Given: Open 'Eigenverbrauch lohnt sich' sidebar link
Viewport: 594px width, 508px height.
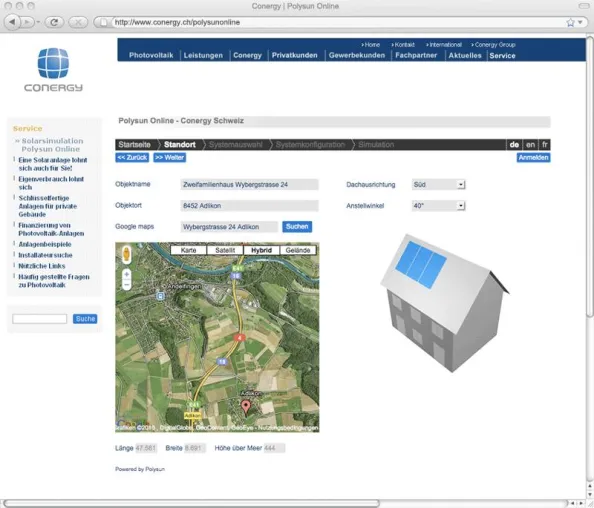Looking at the screenshot, I should 51,183.
